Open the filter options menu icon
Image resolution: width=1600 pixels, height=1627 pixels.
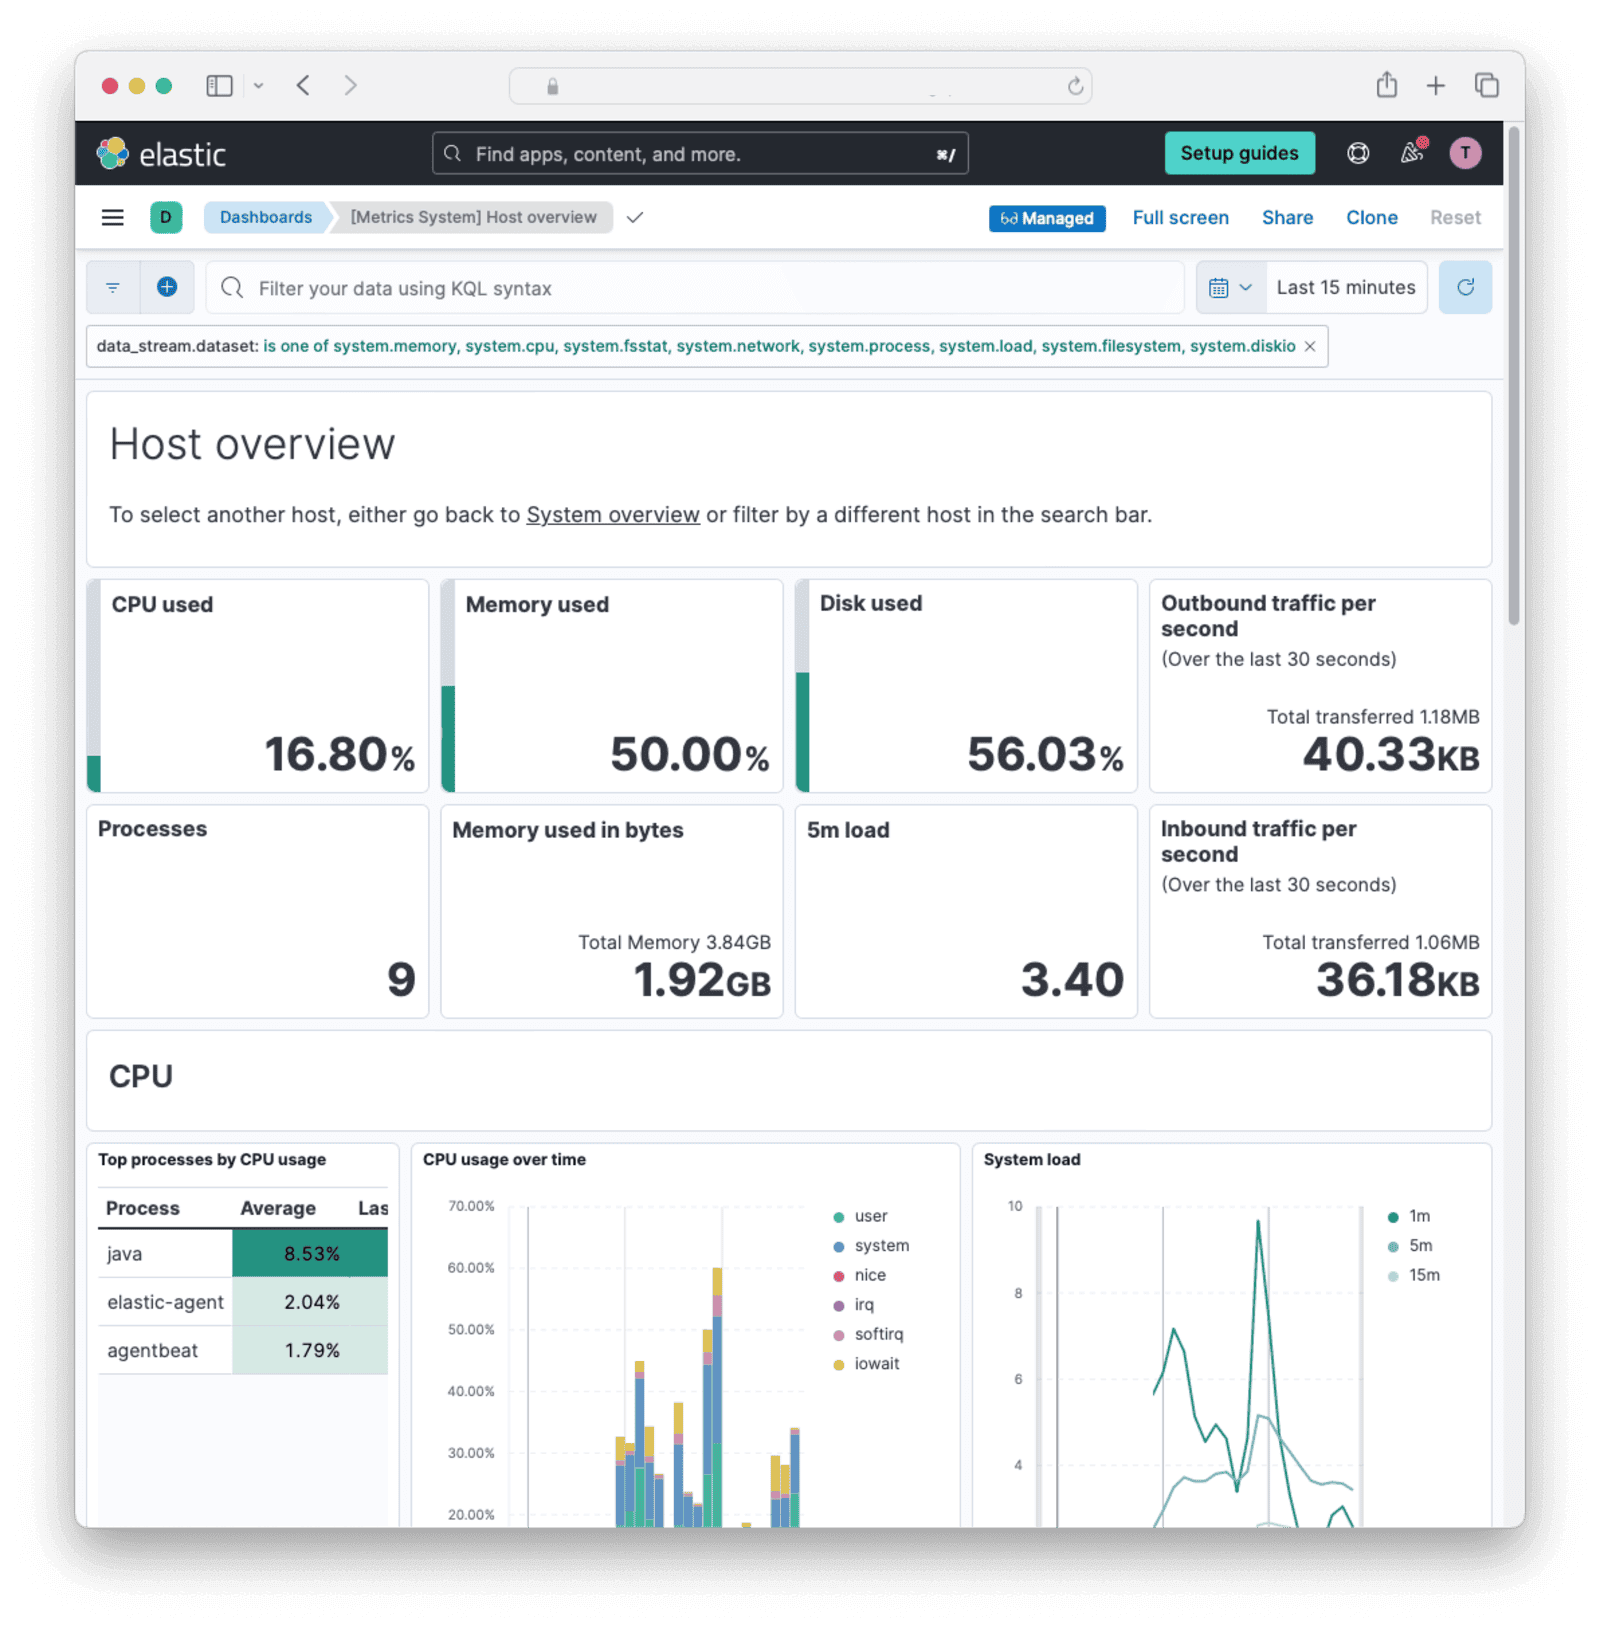(x=113, y=288)
